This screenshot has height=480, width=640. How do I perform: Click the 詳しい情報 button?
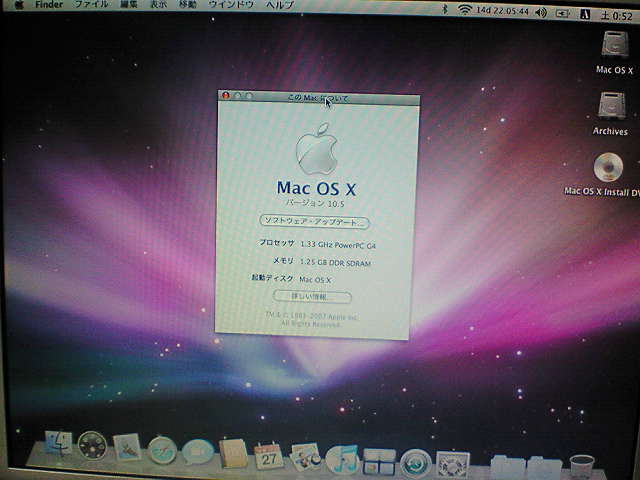[x=312, y=297]
